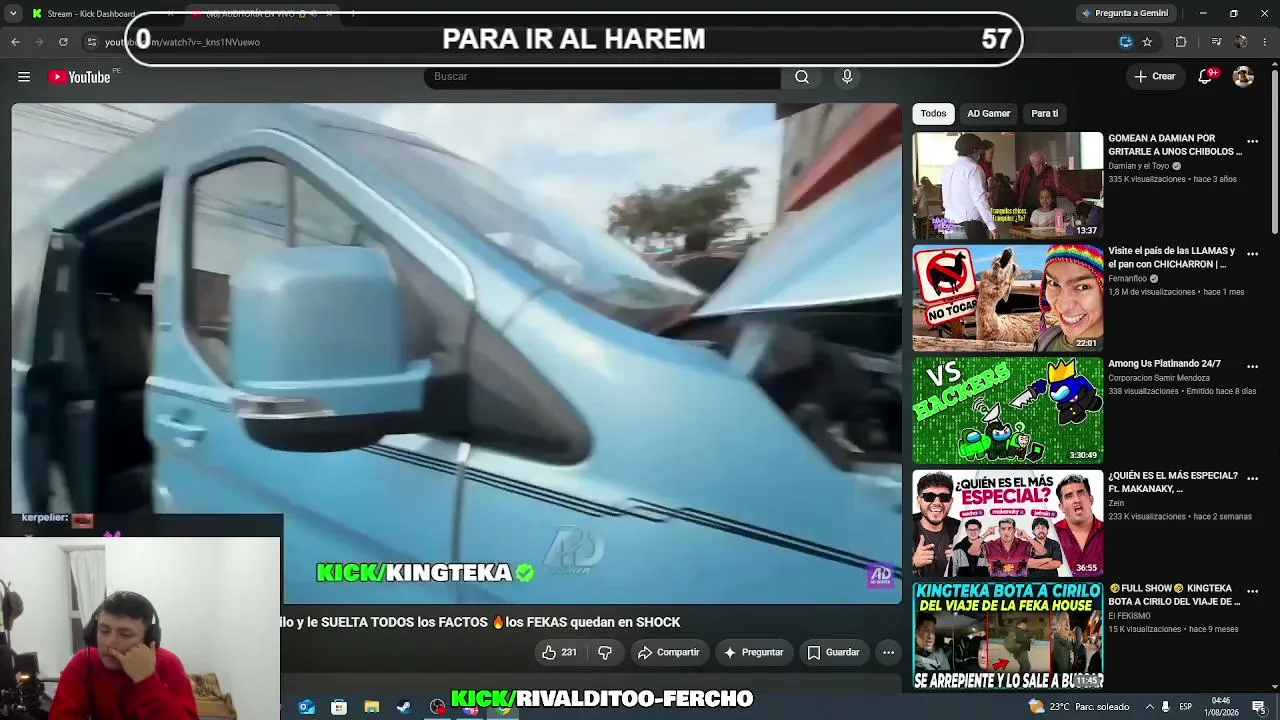Bookmark this page with the star

point(1147,42)
